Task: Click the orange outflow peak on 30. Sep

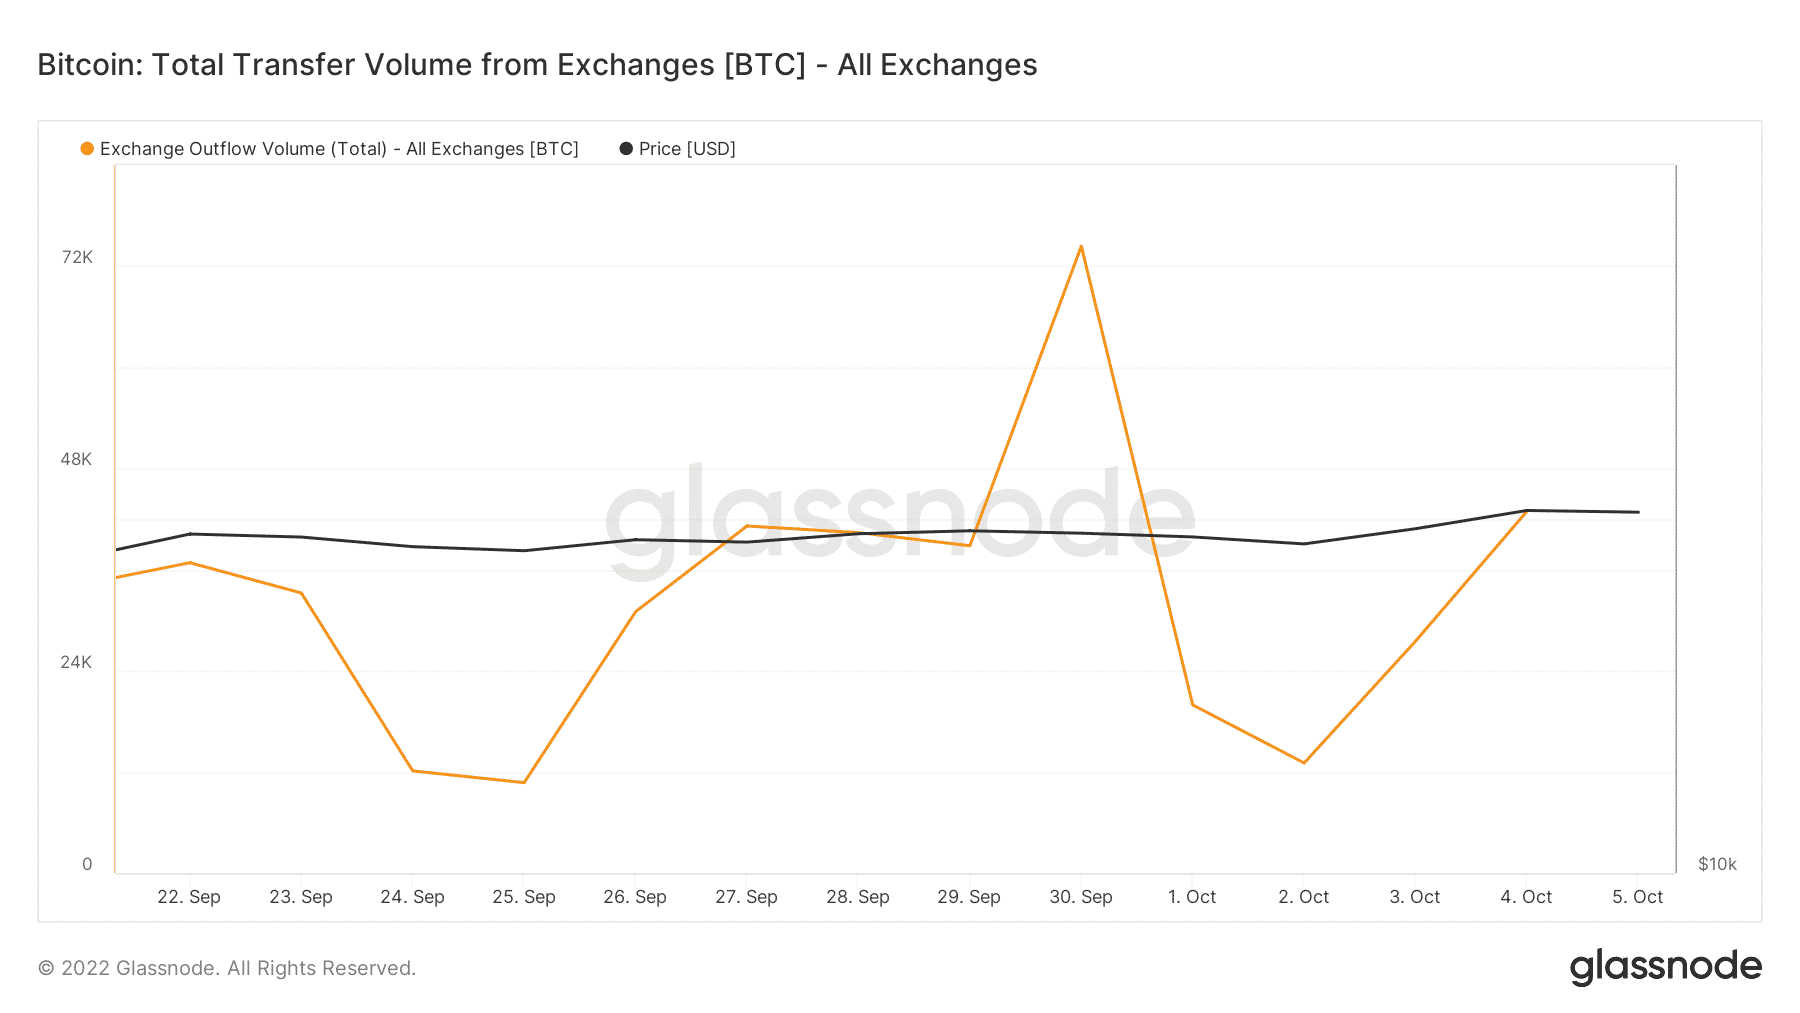Action: click(x=1081, y=246)
